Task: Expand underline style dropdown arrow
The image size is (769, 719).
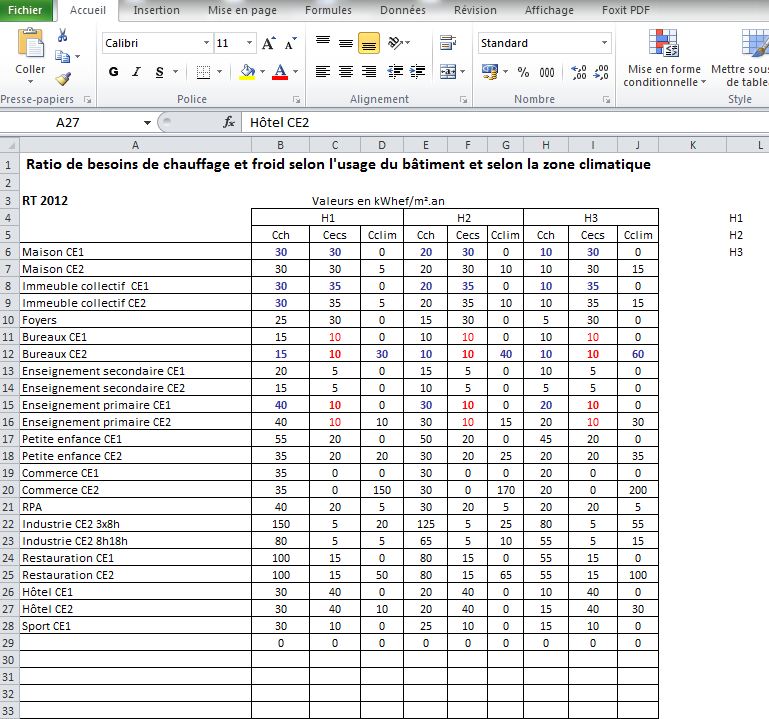Action: [x=175, y=72]
